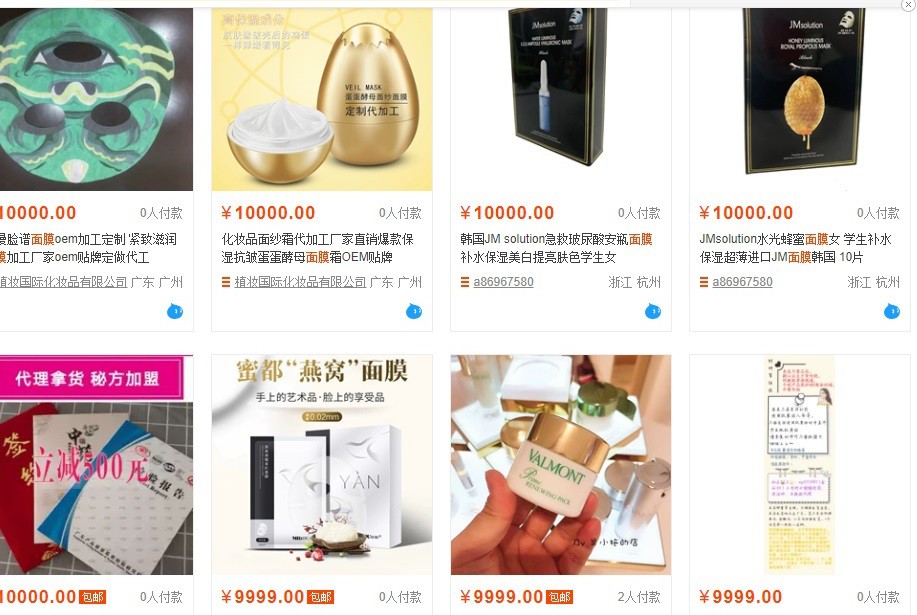The image size is (917, 615).
Task: Click the blue chat icon on the green opera mask card
Action: 175,312
